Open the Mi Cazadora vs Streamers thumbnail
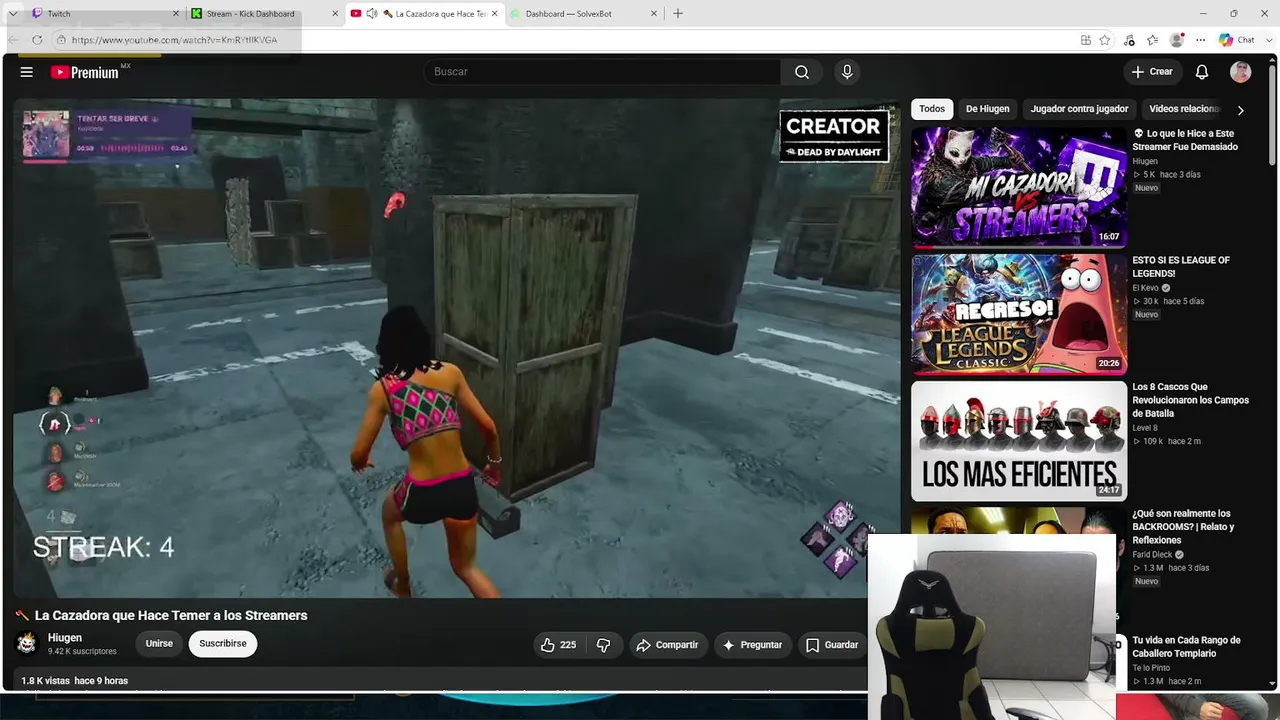1280x720 pixels. click(x=1019, y=187)
